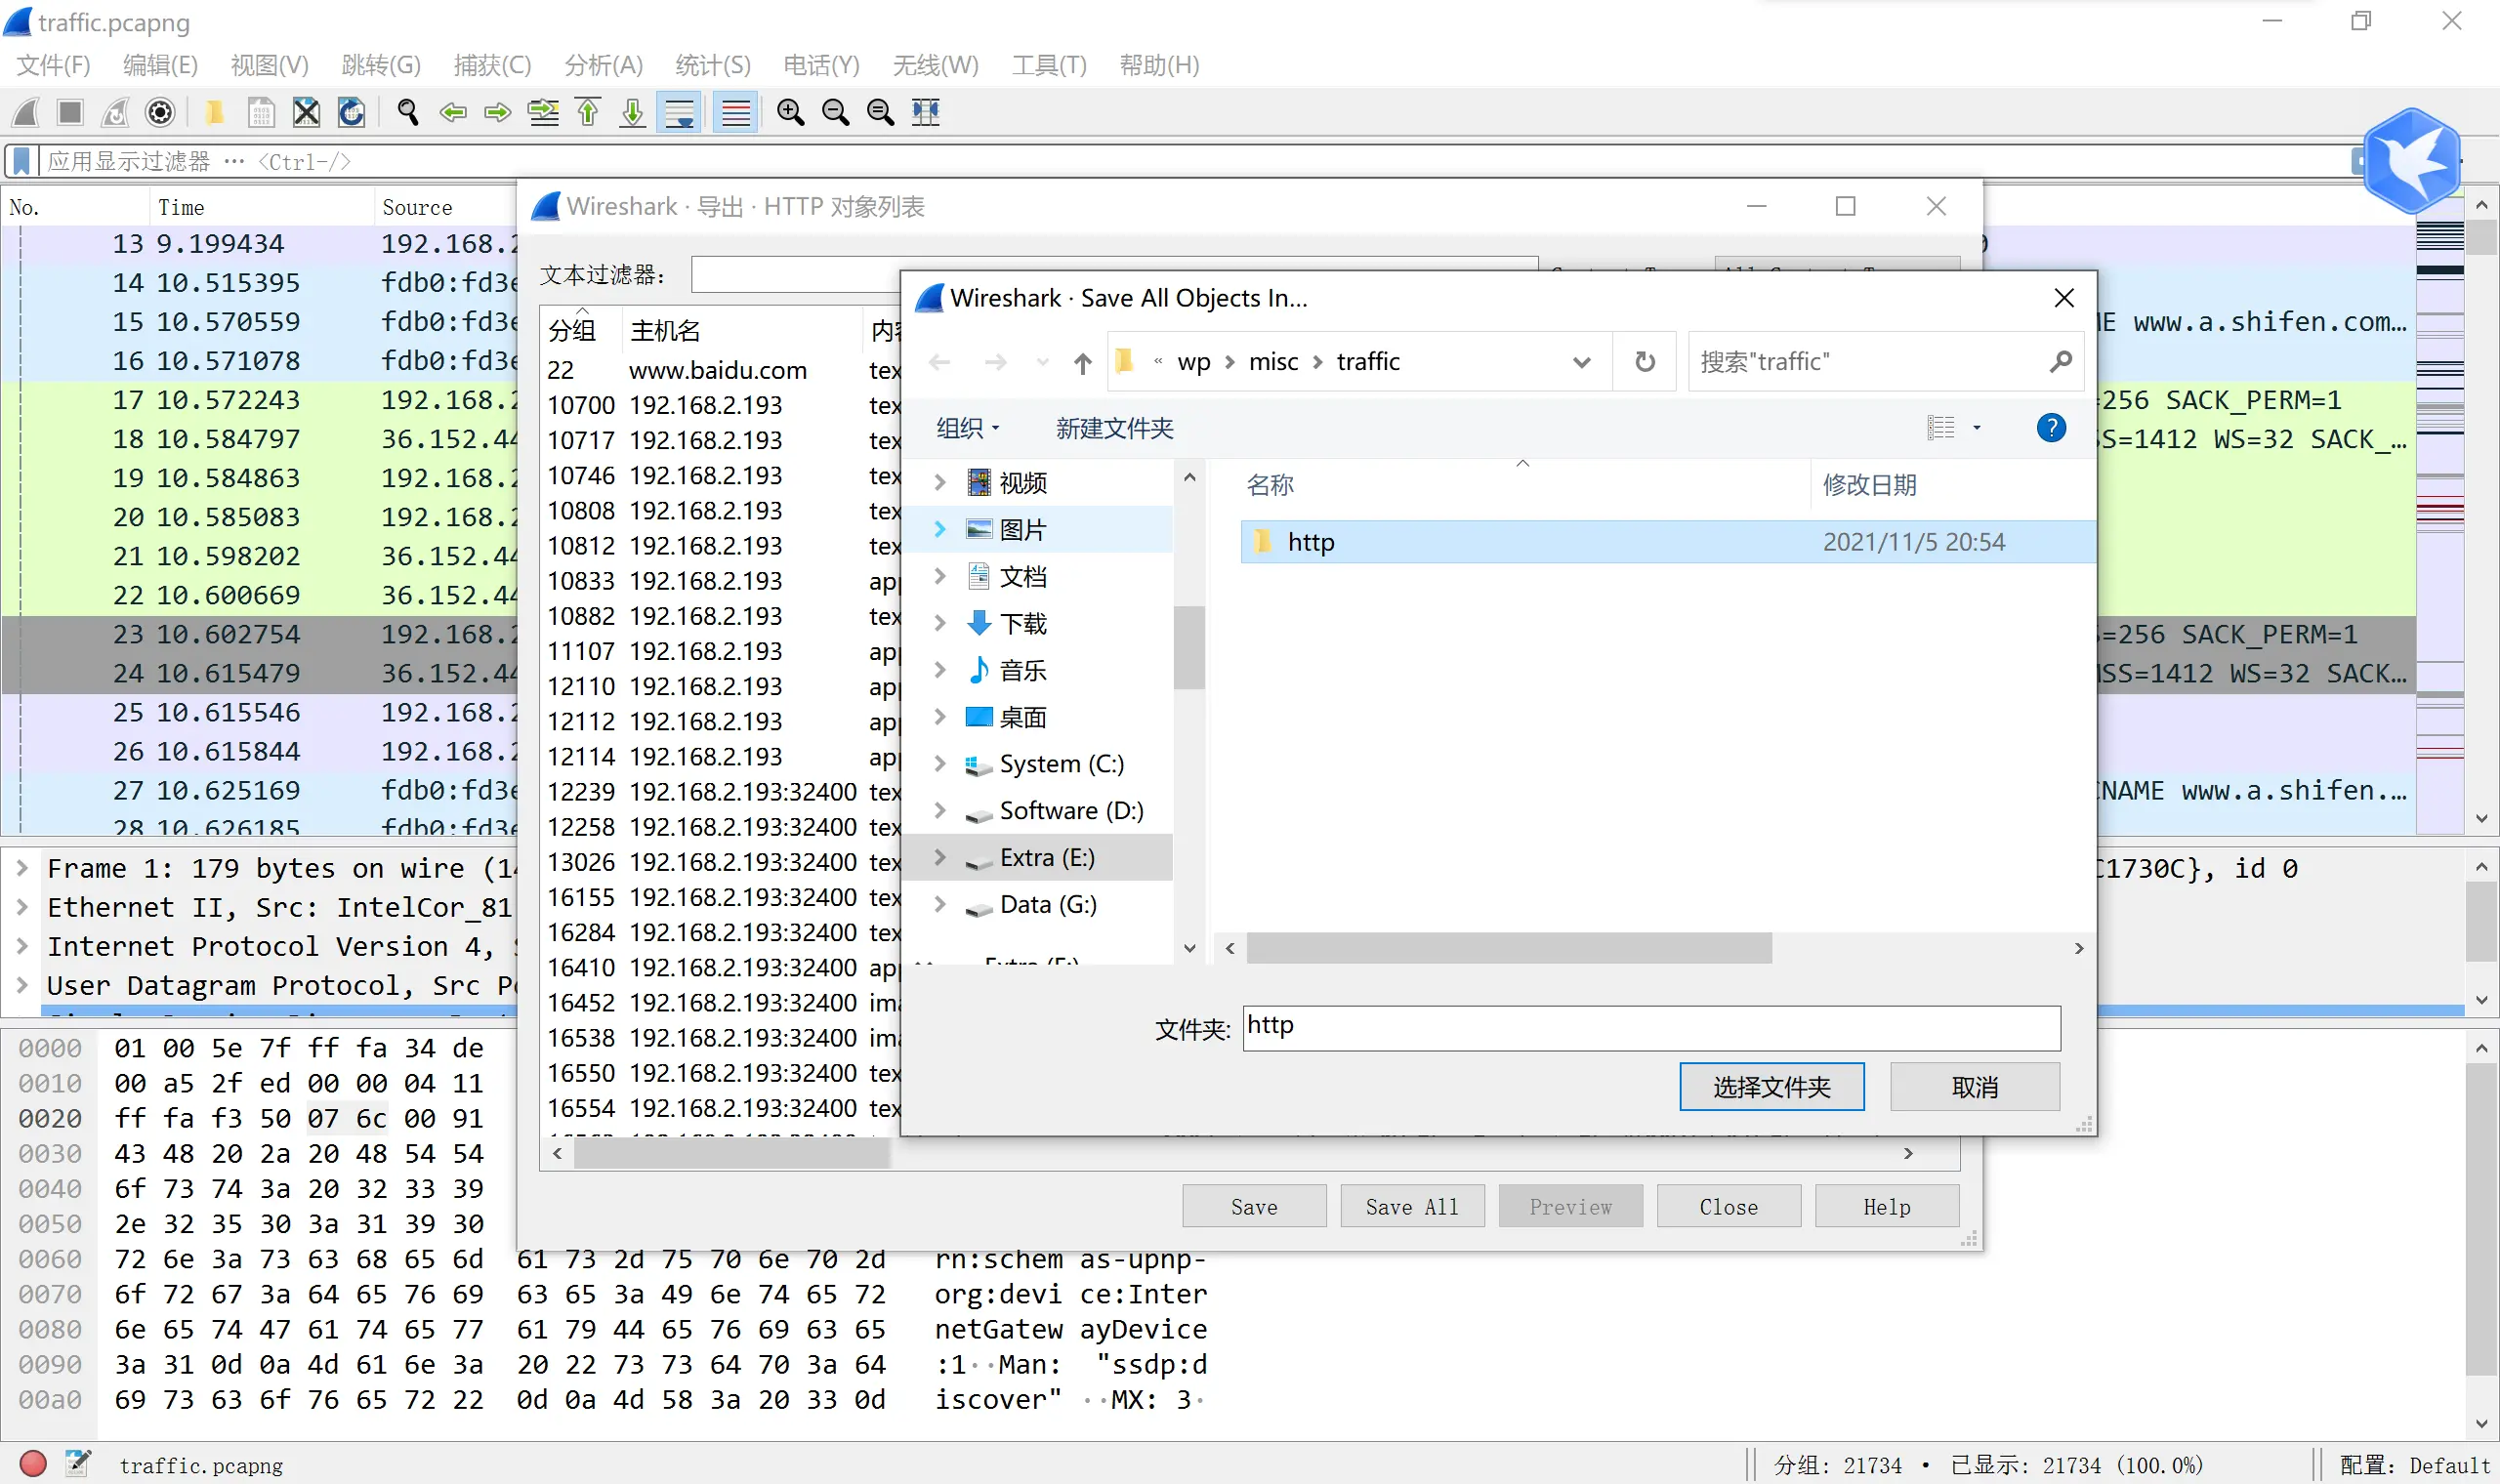Close the current capture file

(306, 112)
